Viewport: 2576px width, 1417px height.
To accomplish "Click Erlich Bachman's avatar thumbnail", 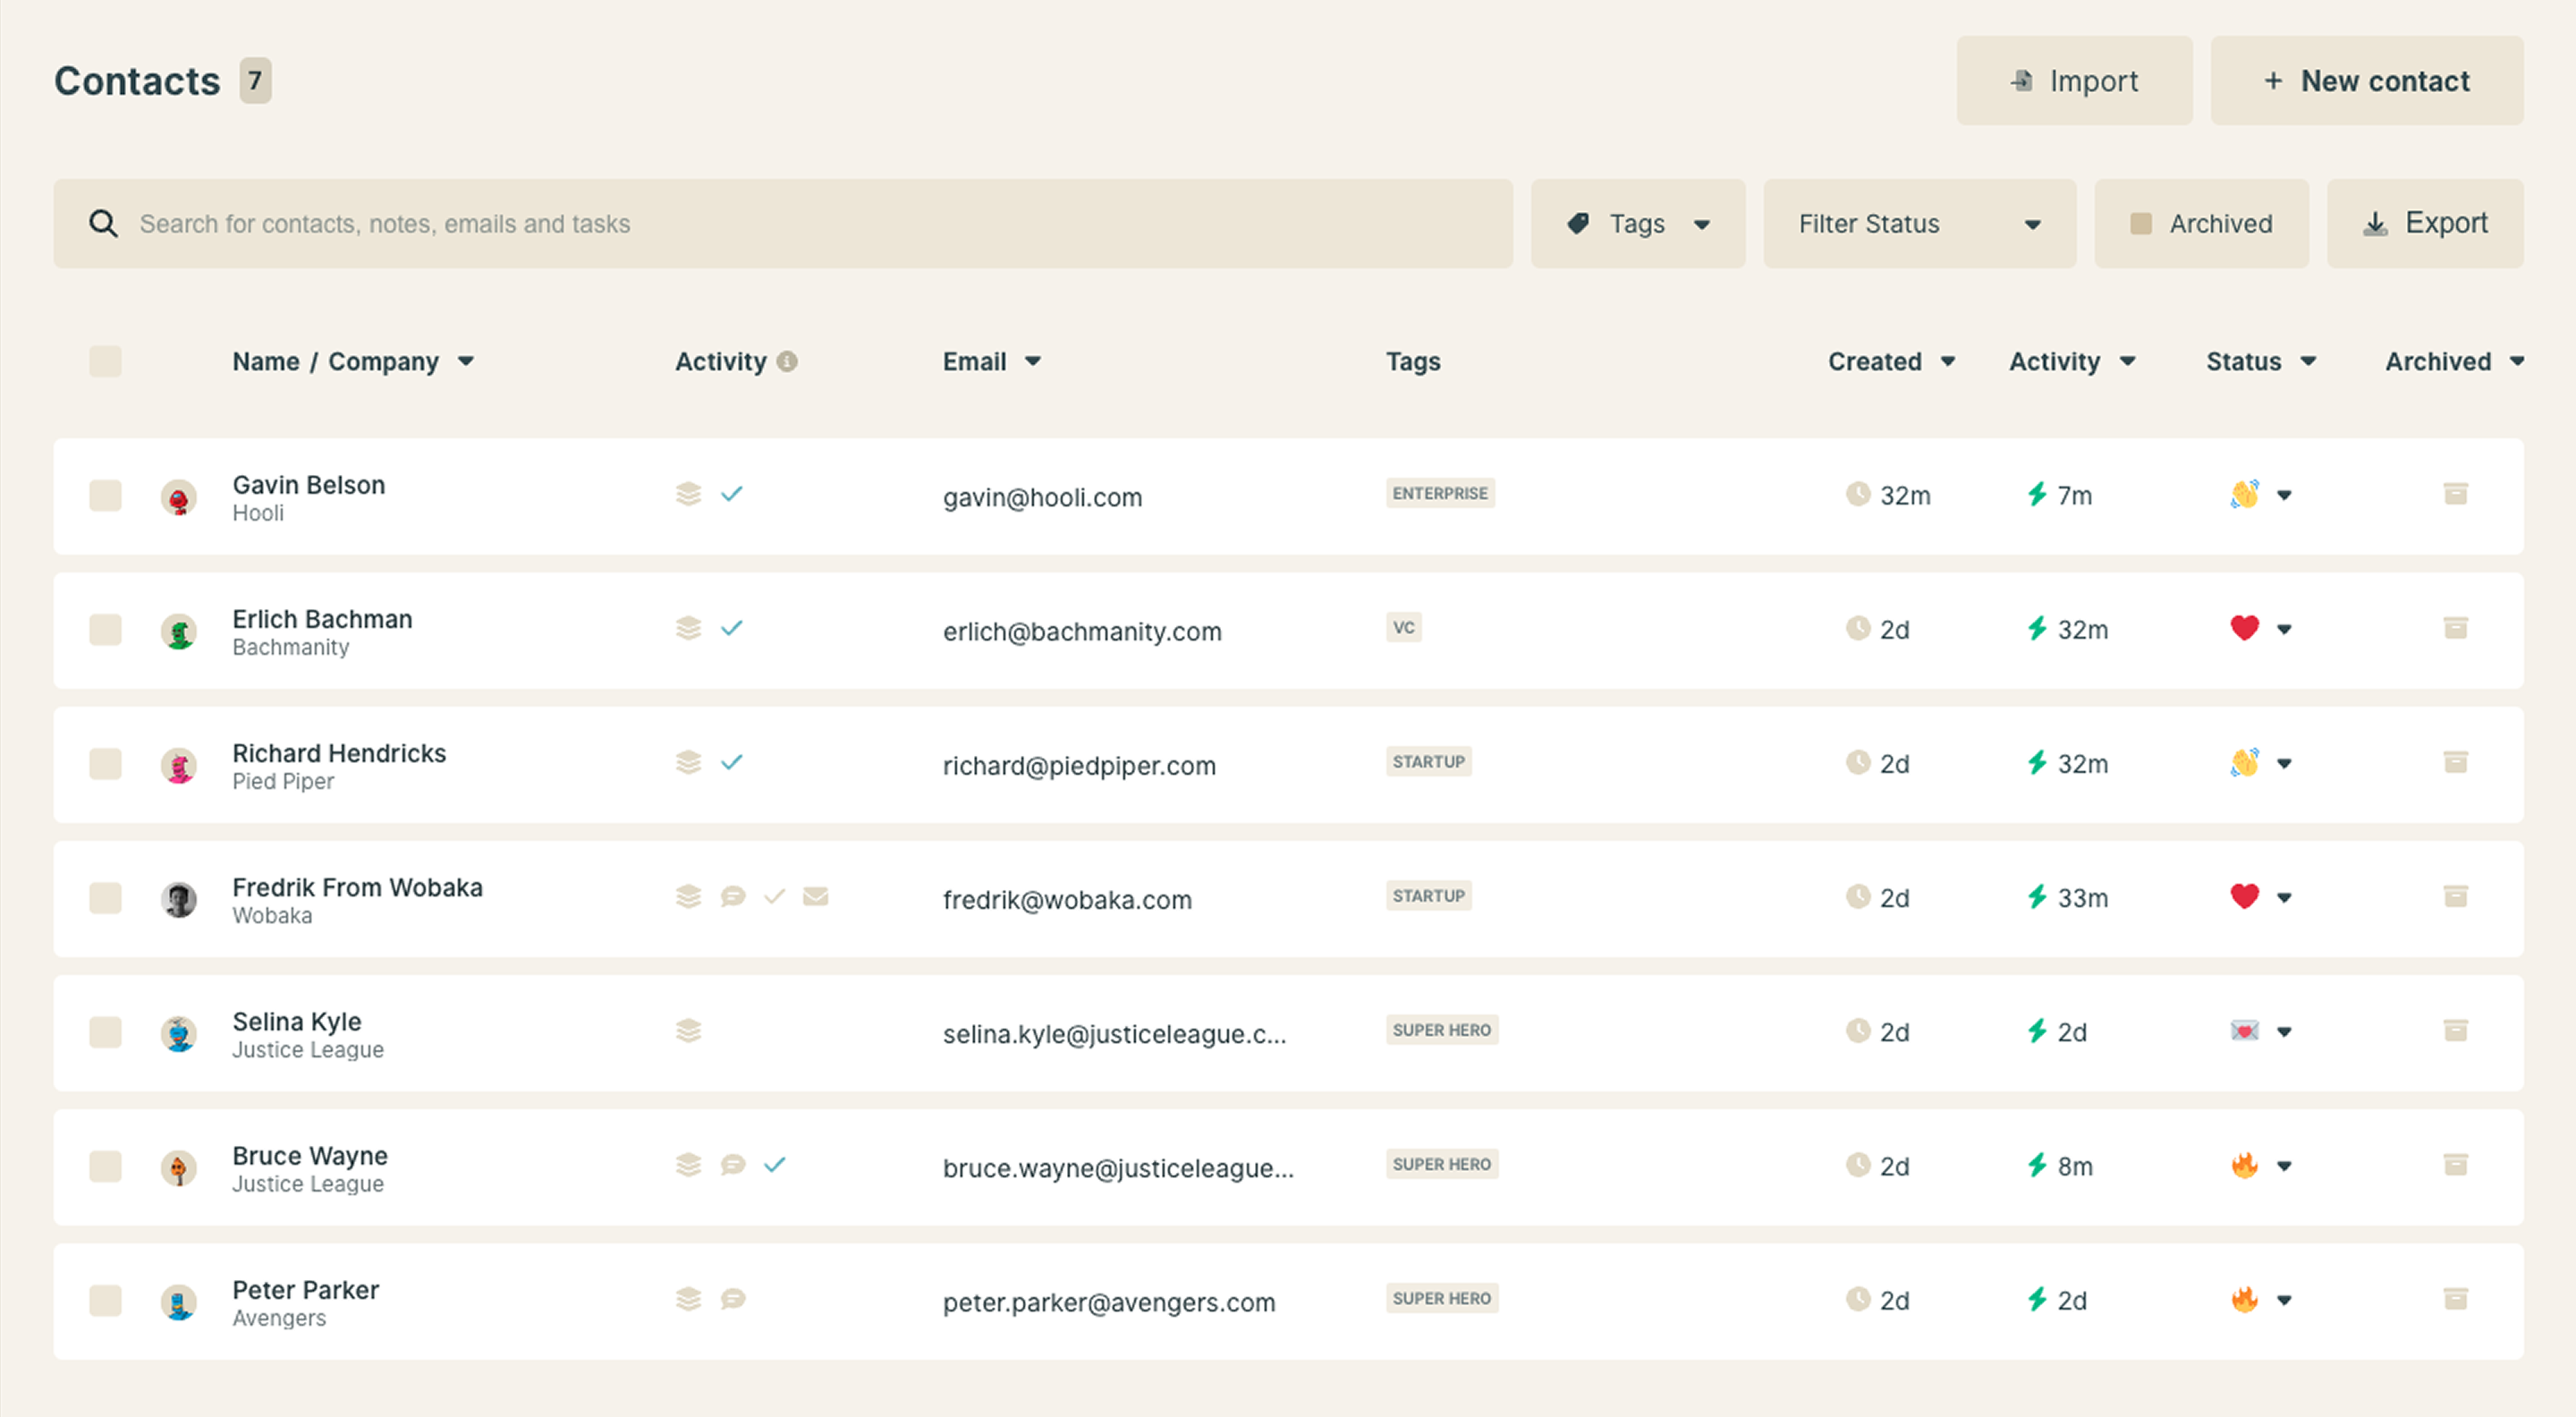I will pos(179,632).
